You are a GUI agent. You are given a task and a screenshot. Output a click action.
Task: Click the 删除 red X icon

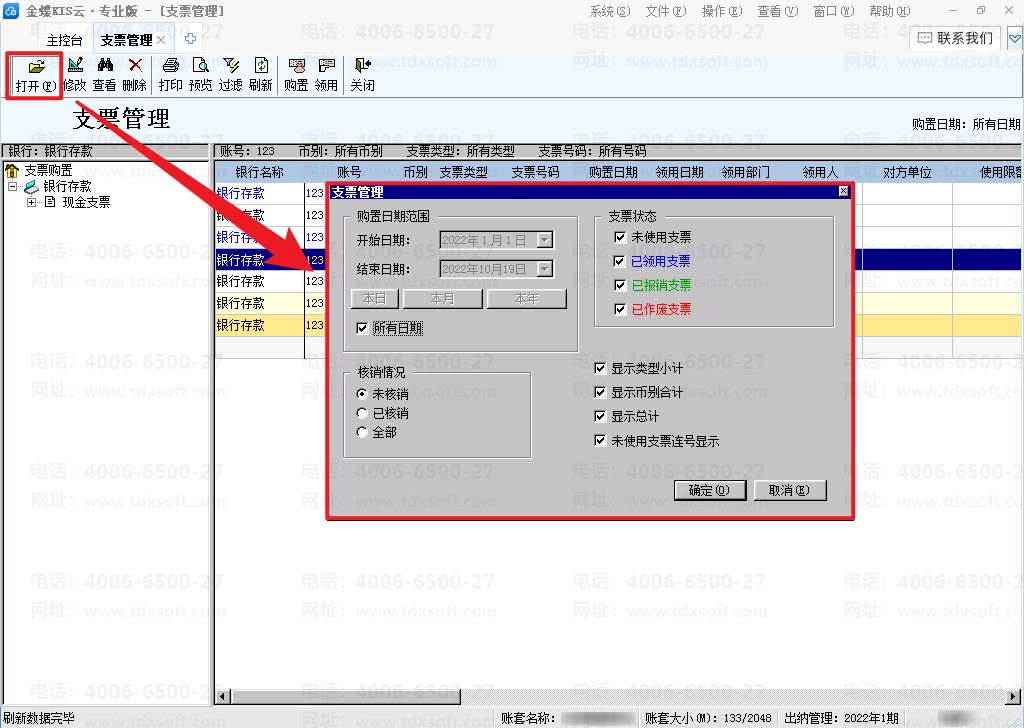(x=135, y=65)
